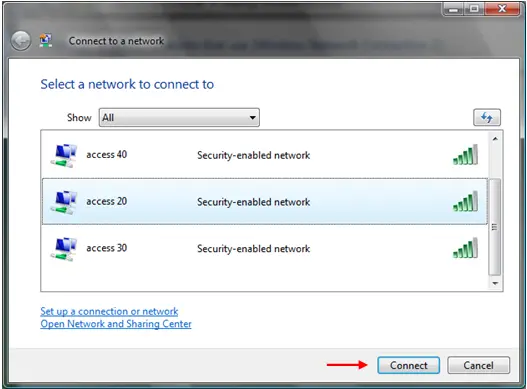The width and height of the screenshot is (527, 389).
Task: Click access 20 signal strength bars
Action: click(465, 201)
